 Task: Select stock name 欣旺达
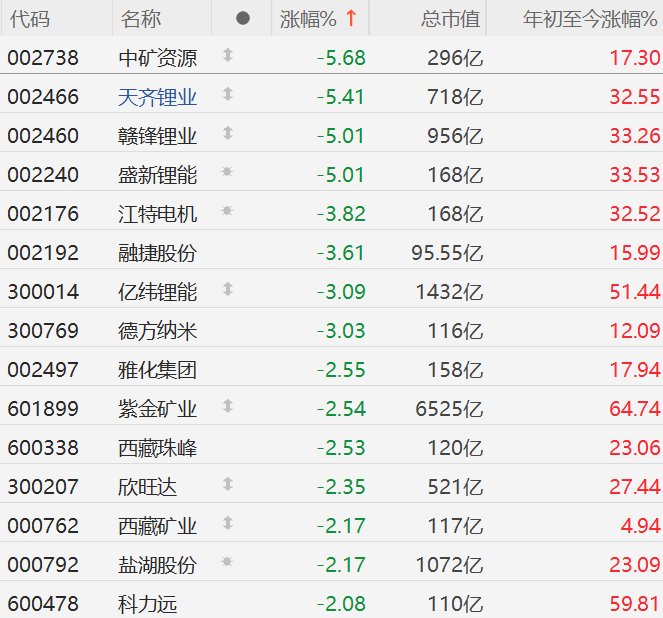(x=147, y=487)
